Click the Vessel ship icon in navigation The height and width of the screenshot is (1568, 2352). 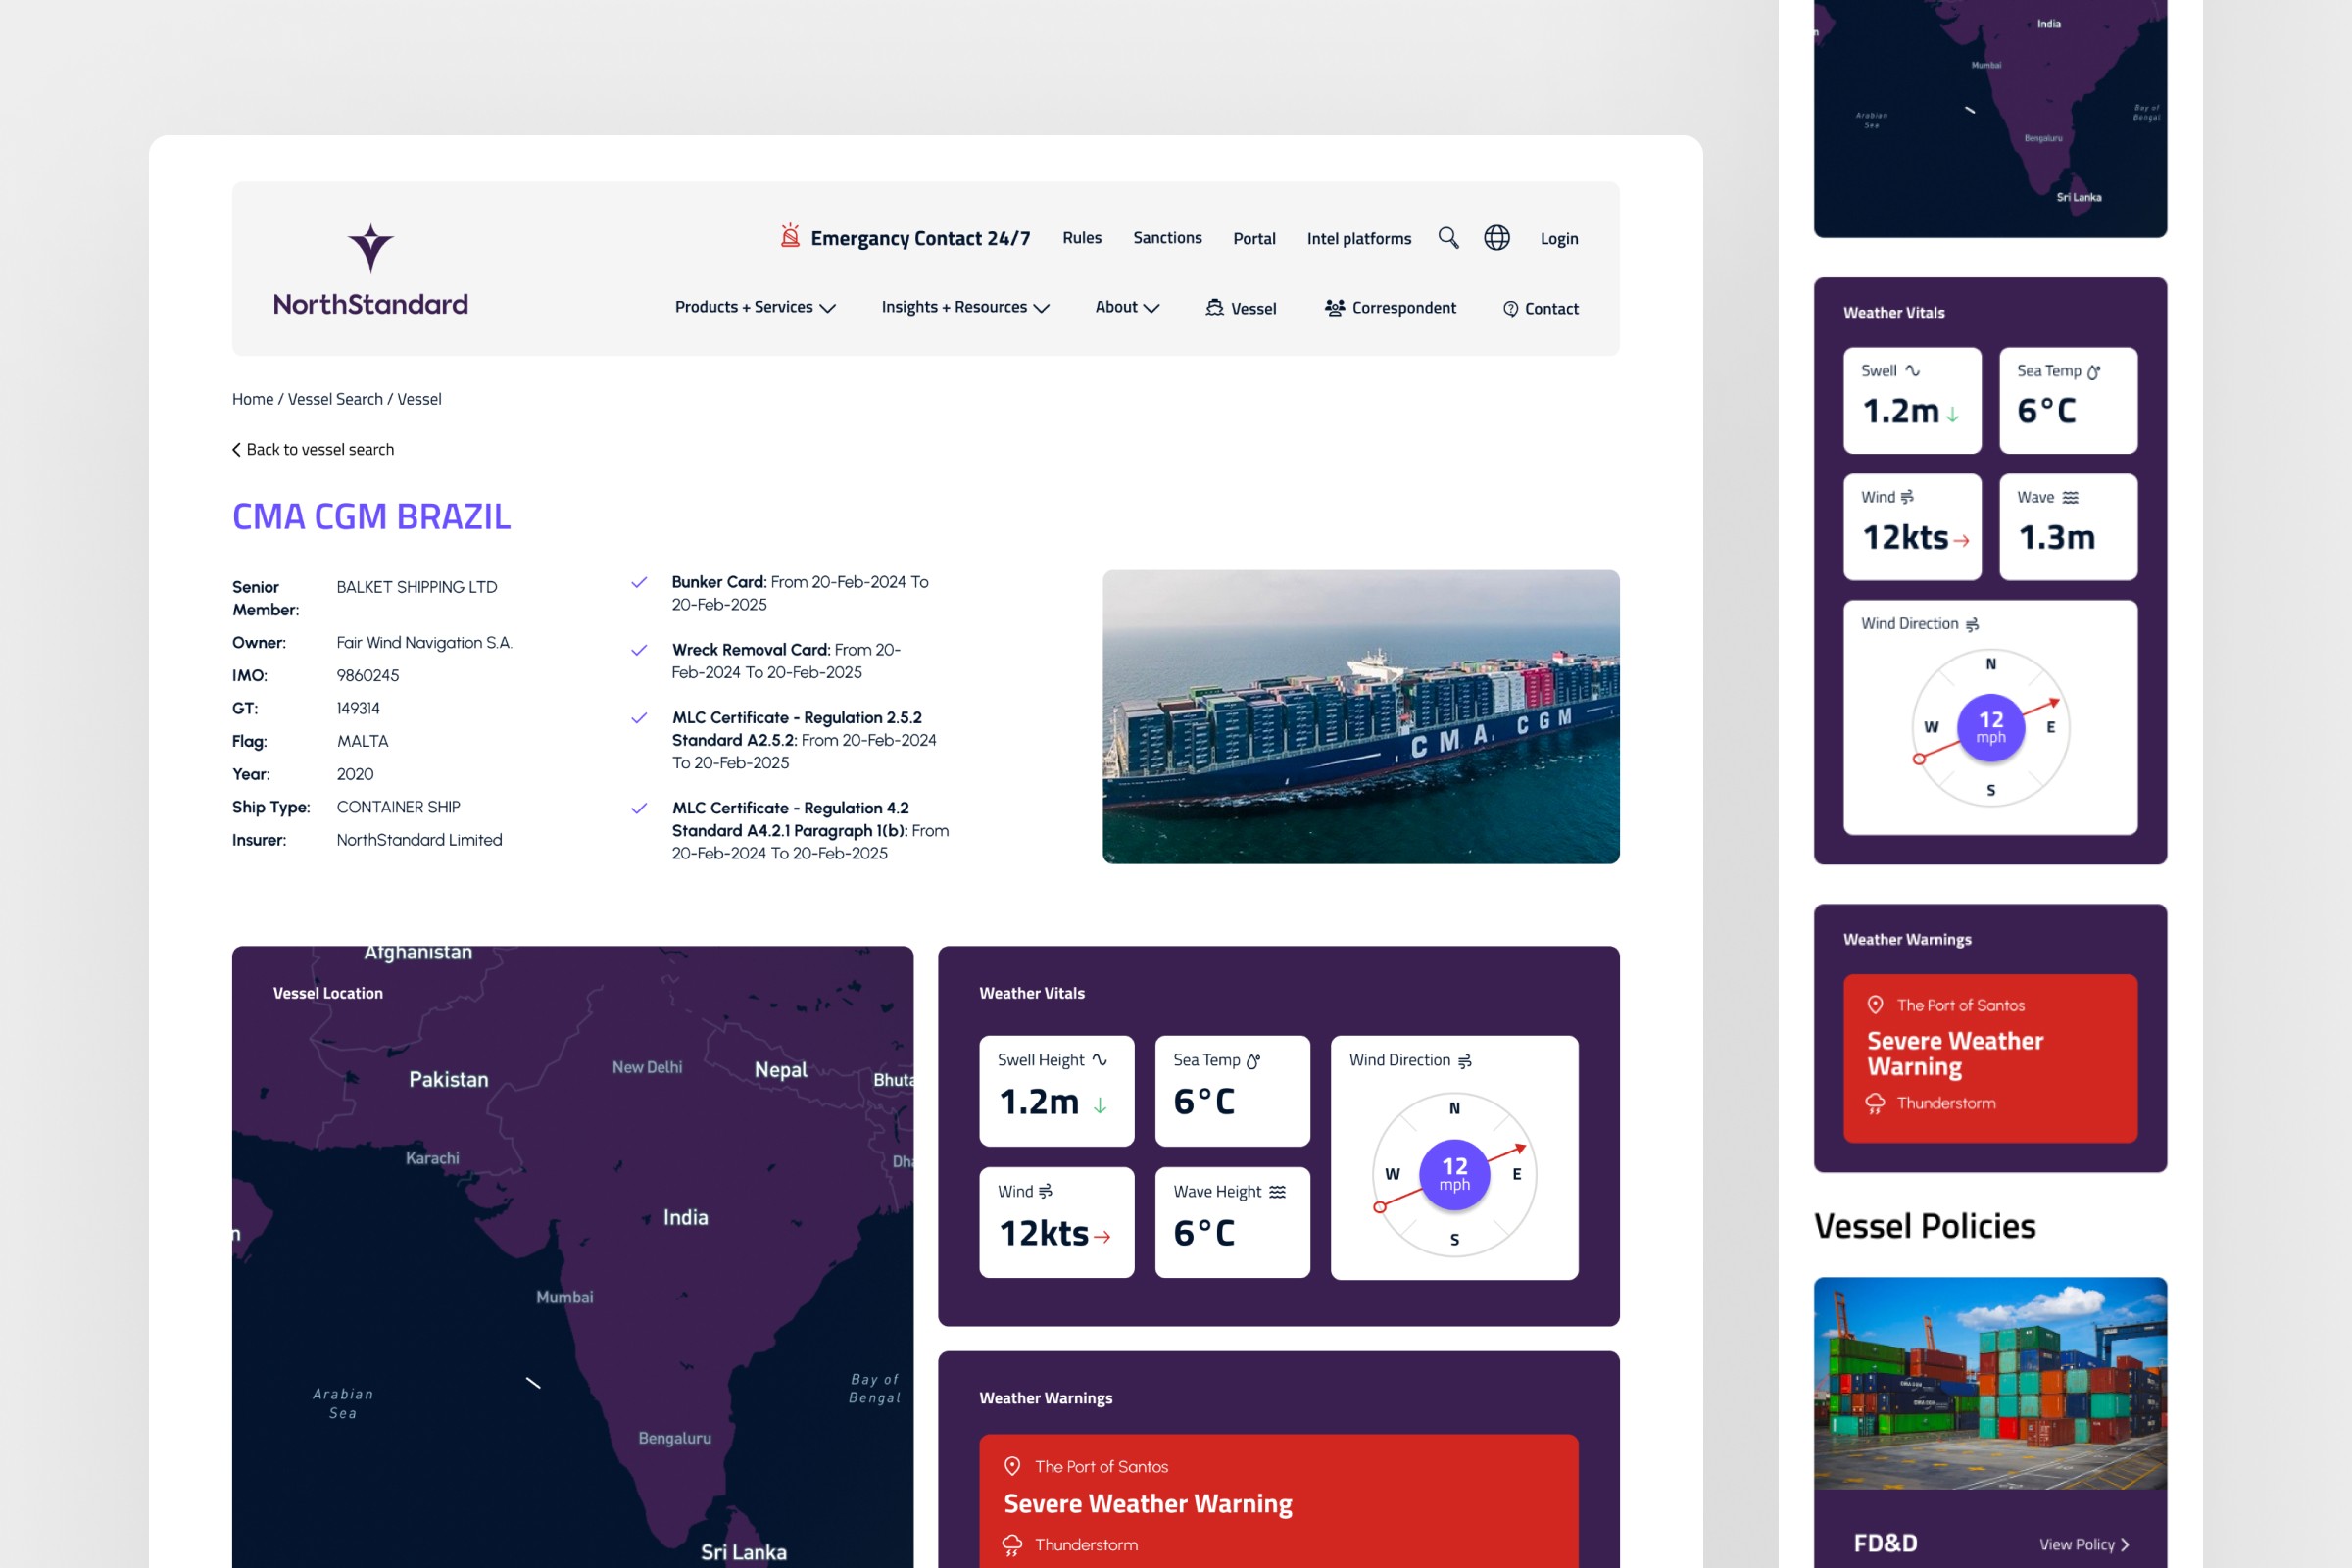click(x=1214, y=308)
